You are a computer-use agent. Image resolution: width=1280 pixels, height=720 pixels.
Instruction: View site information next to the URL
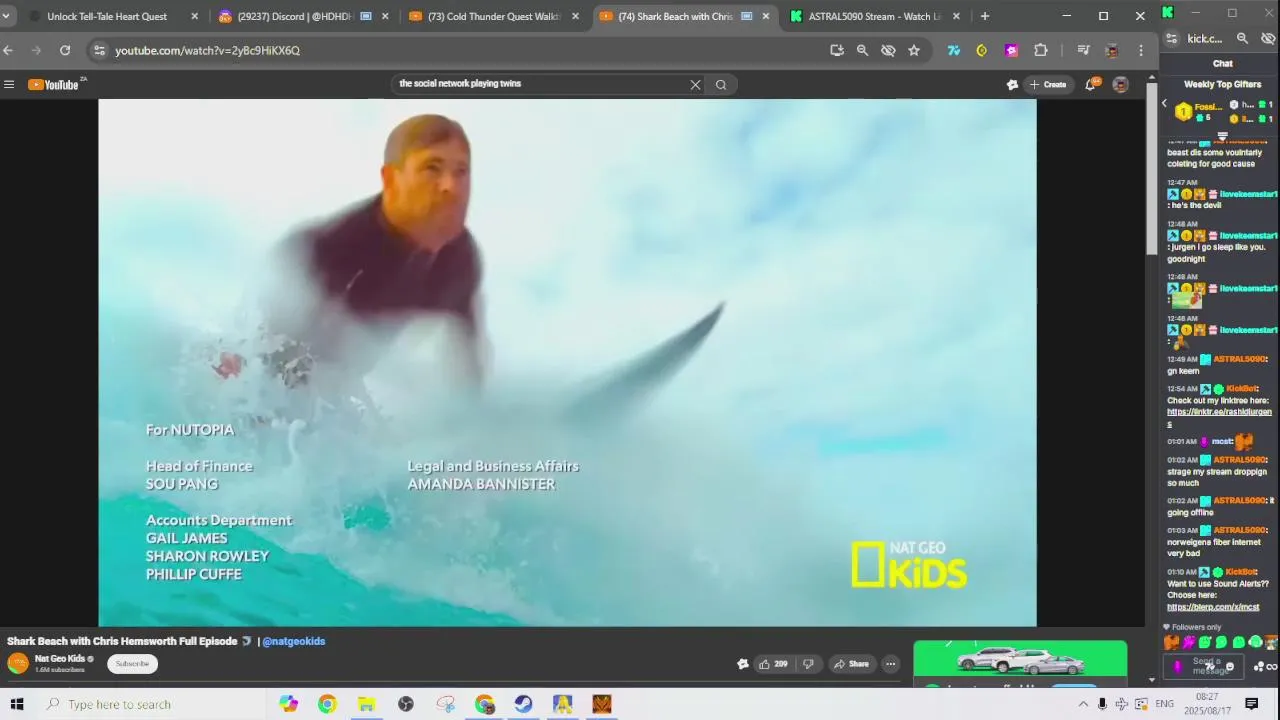click(98, 50)
